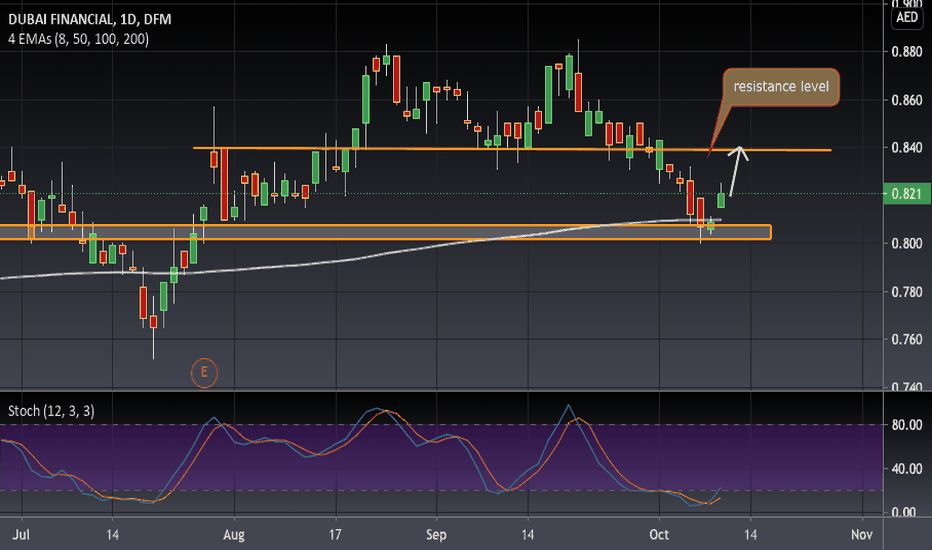932x550 pixels.
Task: Select the 4 EMAs (8, 50, 100, 200) legend
Action: click(78, 39)
